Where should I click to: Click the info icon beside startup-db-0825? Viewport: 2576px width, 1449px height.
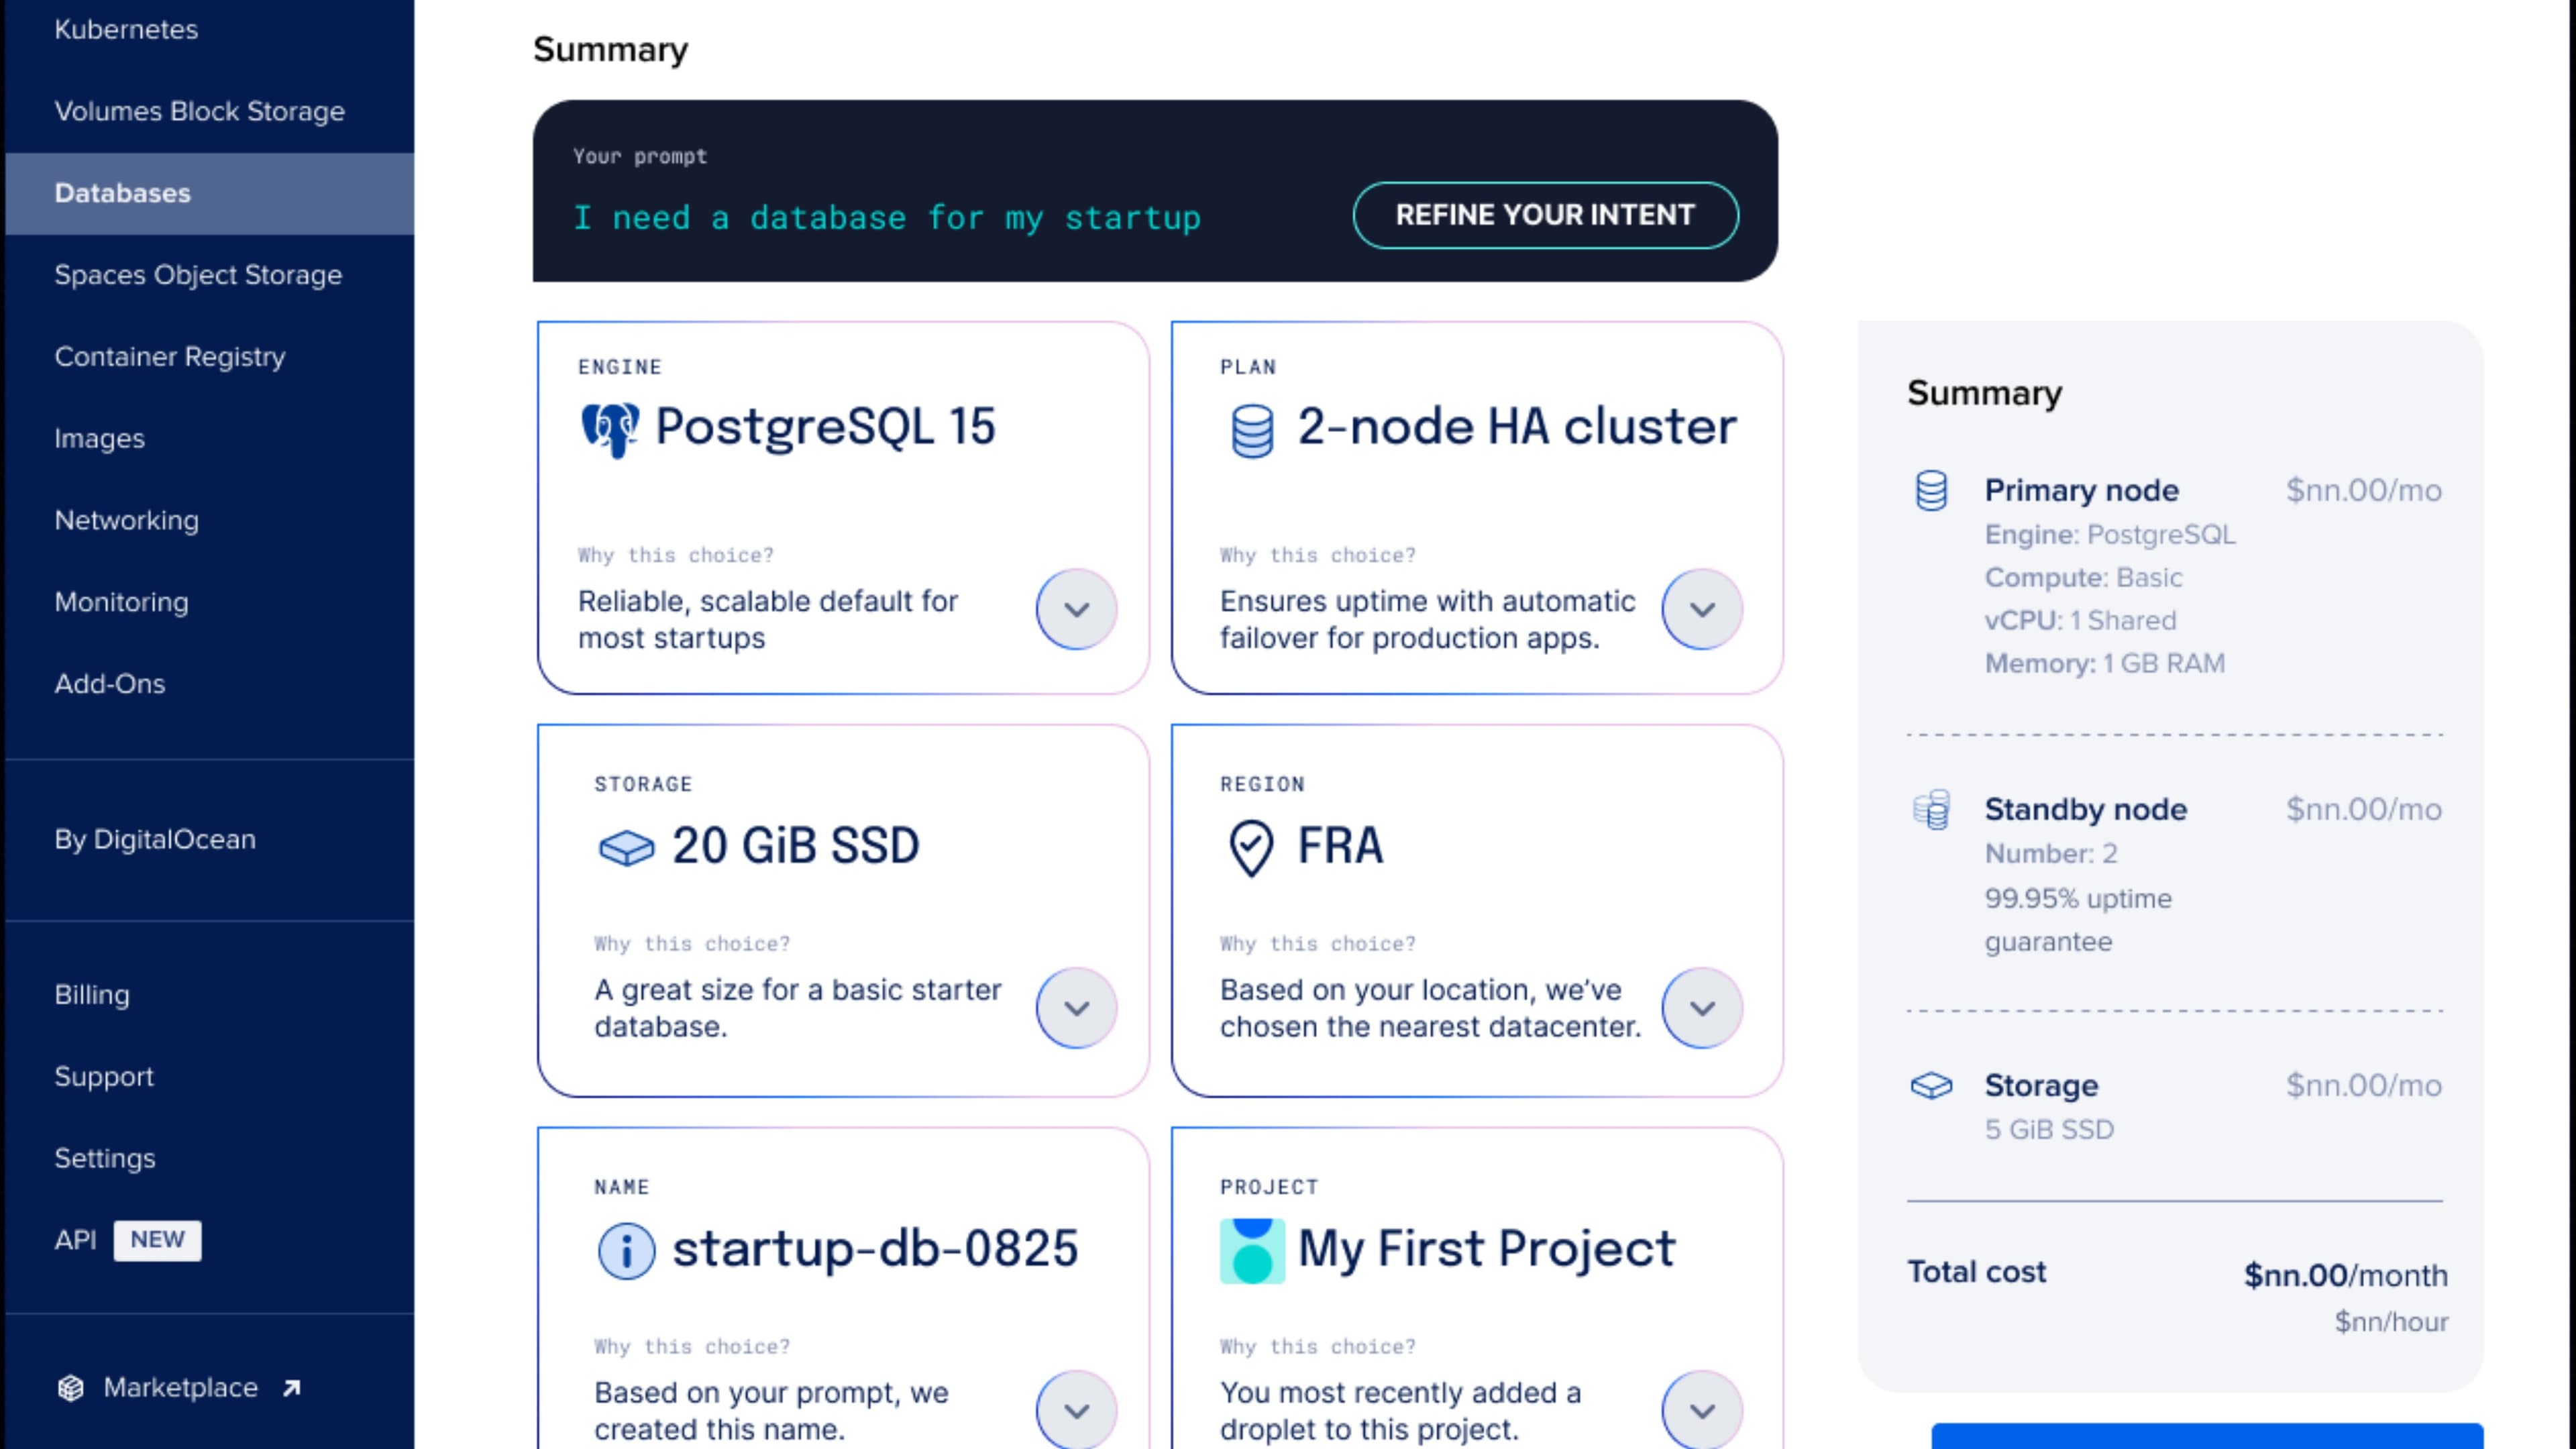[626, 1251]
